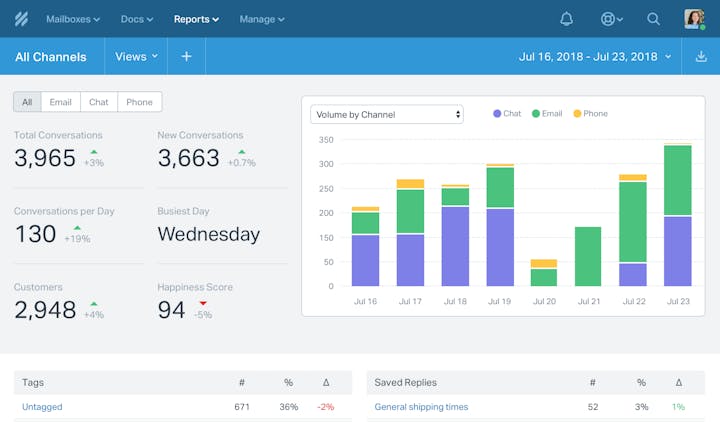Click the Help Scout logo icon

[20, 19]
